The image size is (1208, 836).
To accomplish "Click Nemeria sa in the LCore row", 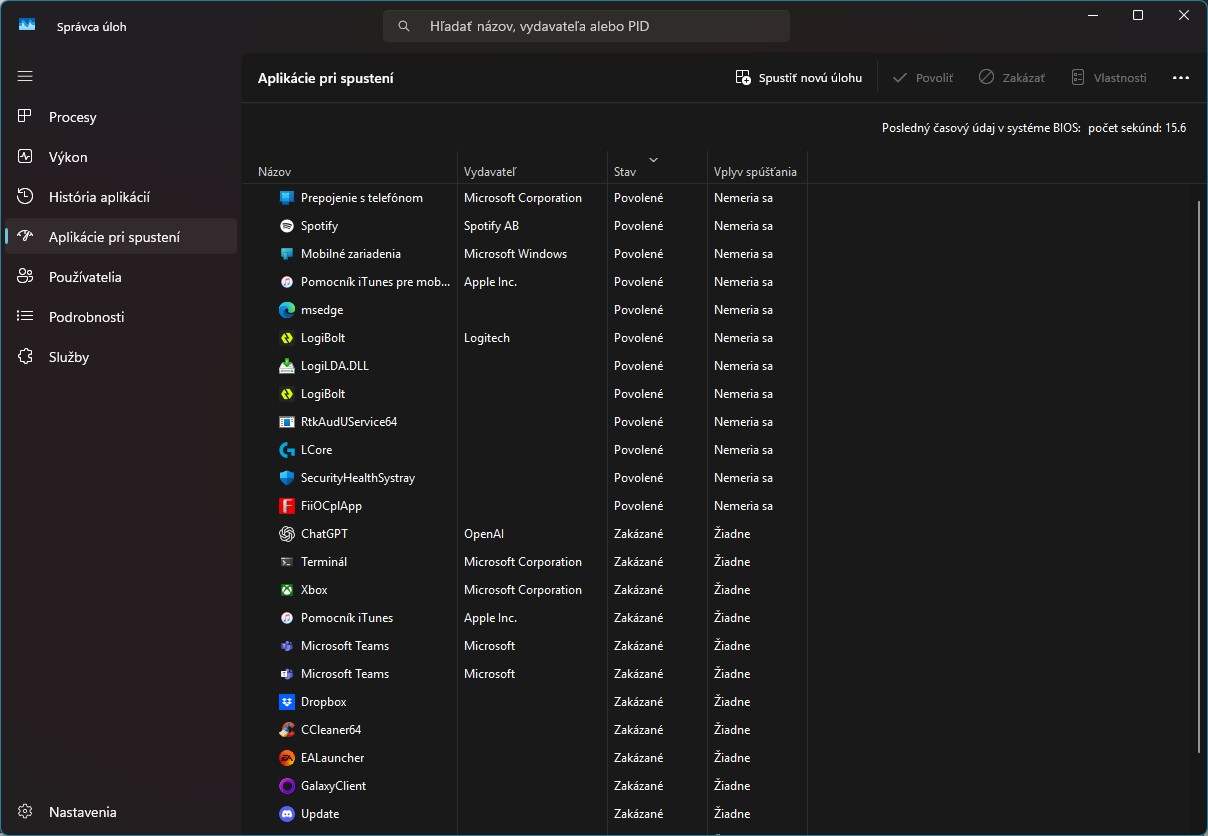I will (743, 450).
